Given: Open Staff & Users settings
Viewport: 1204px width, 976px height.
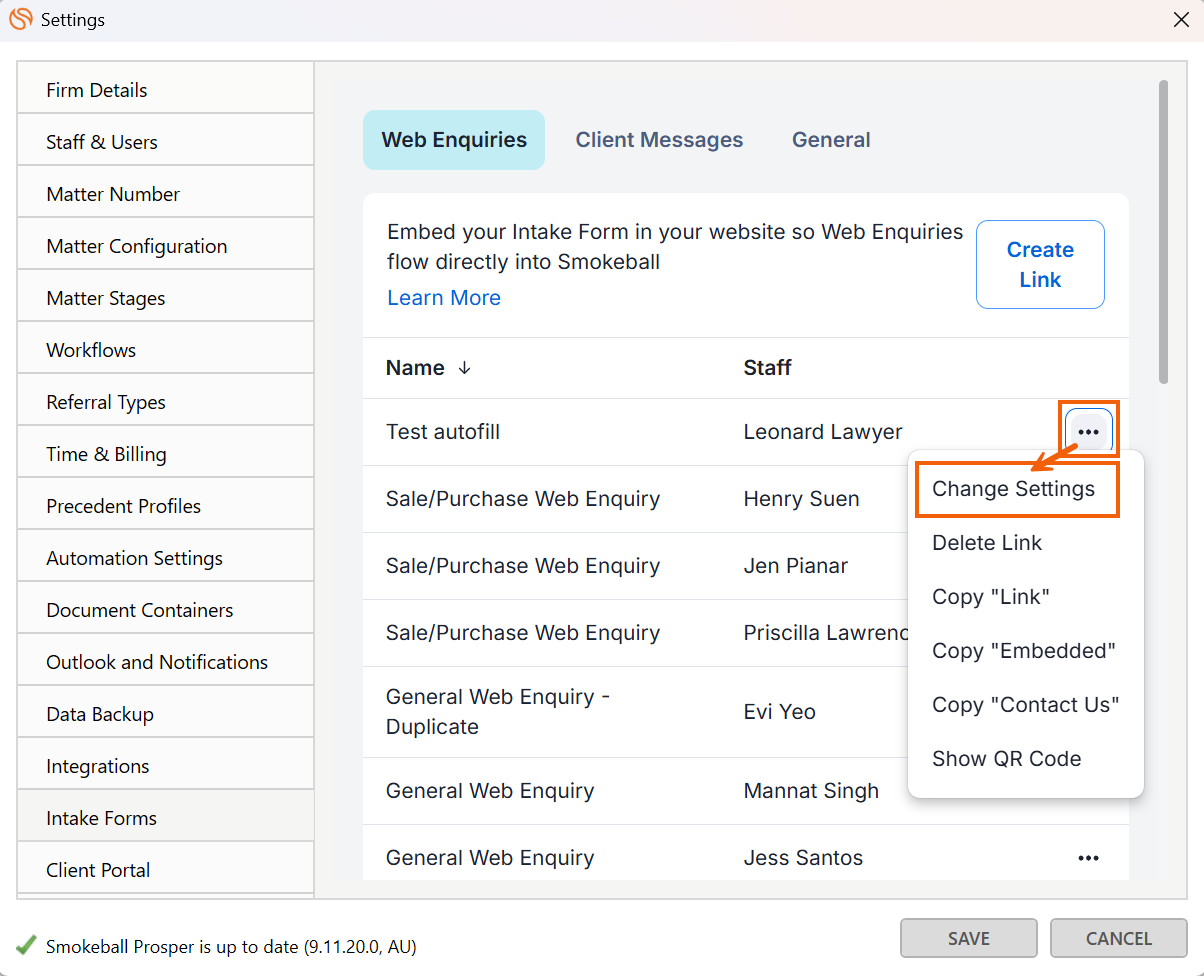Looking at the screenshot, I should point(102,142).
